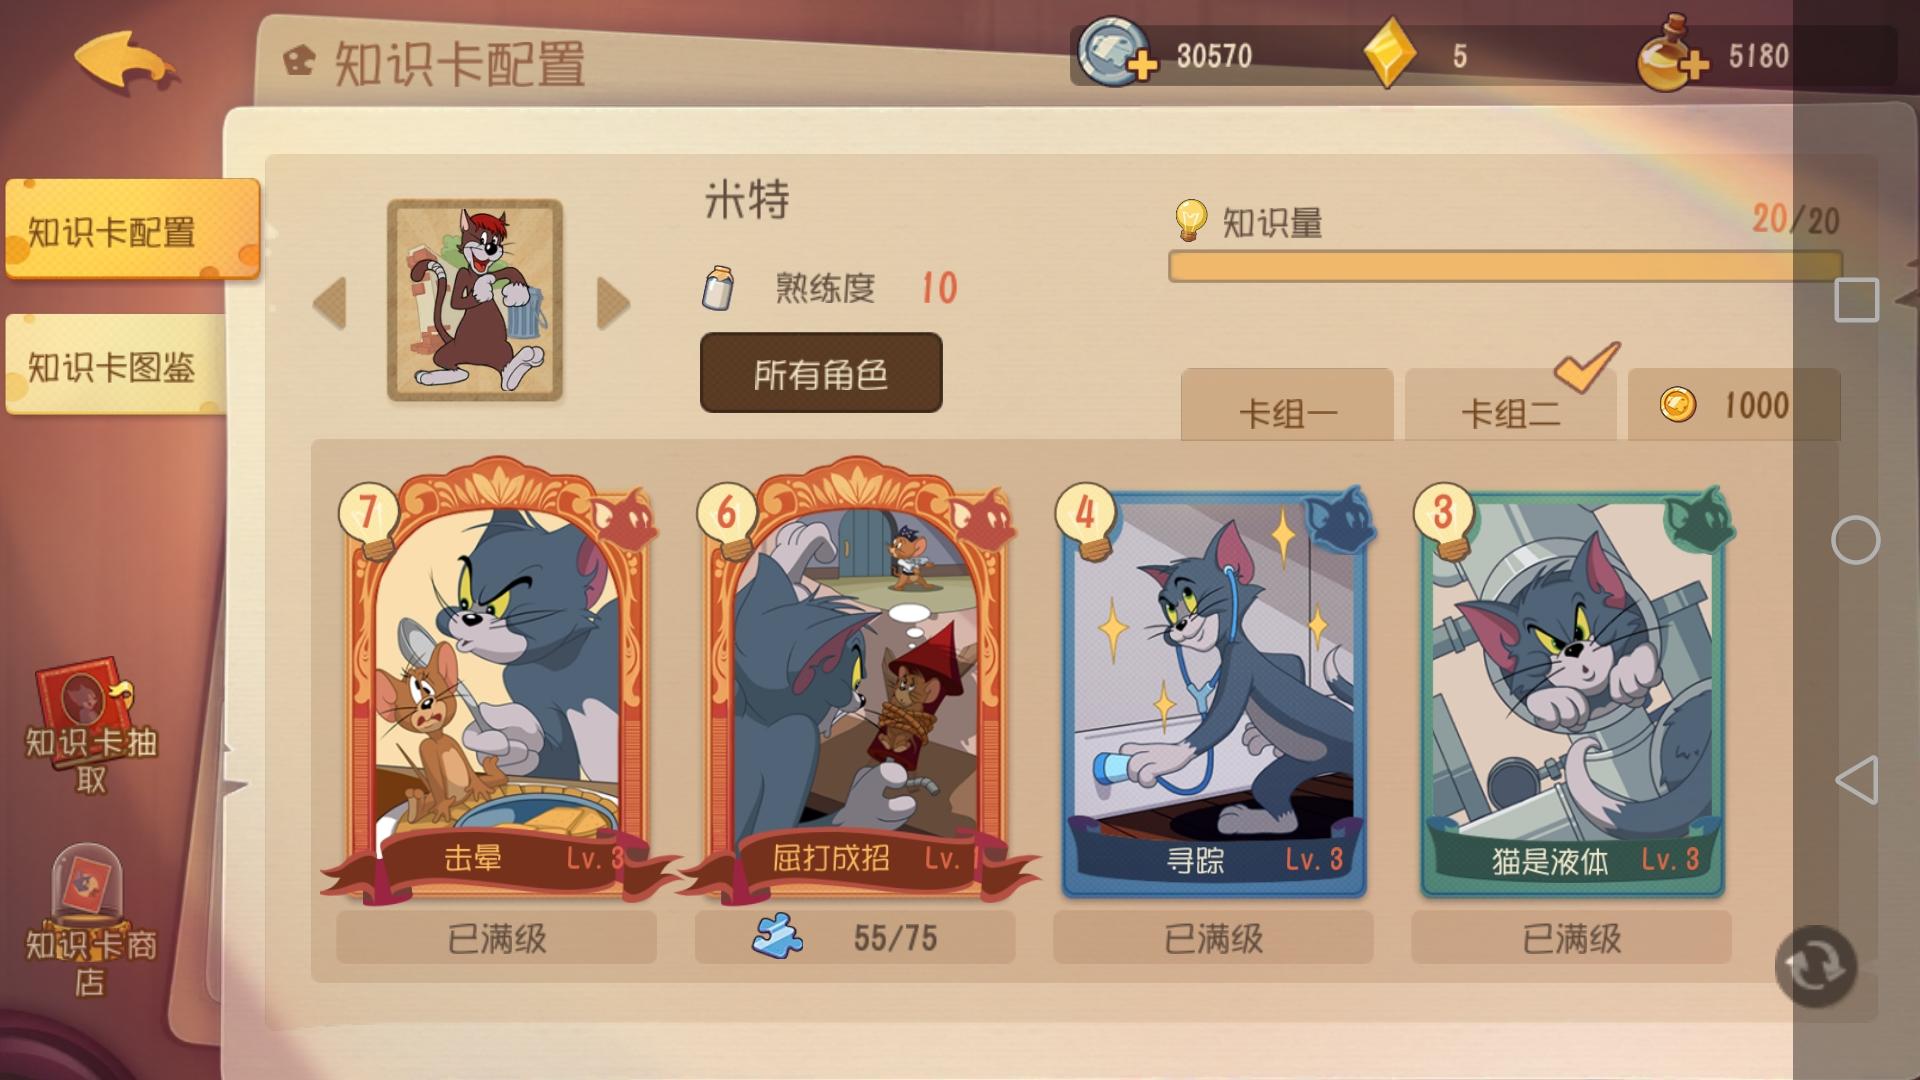Open the 所有角色 character selector
This screenshot has width=1920, height=1080.
(821, 373)
